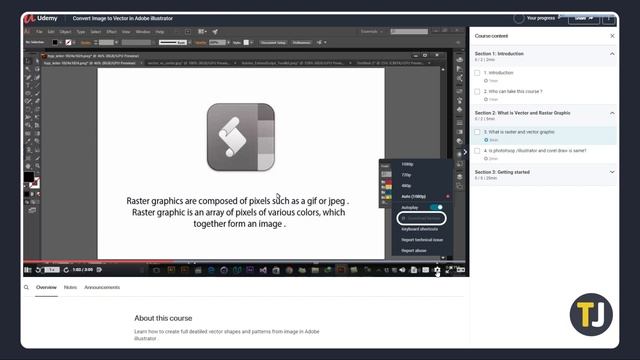
Task: Click the red video progress bar
Action: 99,262
